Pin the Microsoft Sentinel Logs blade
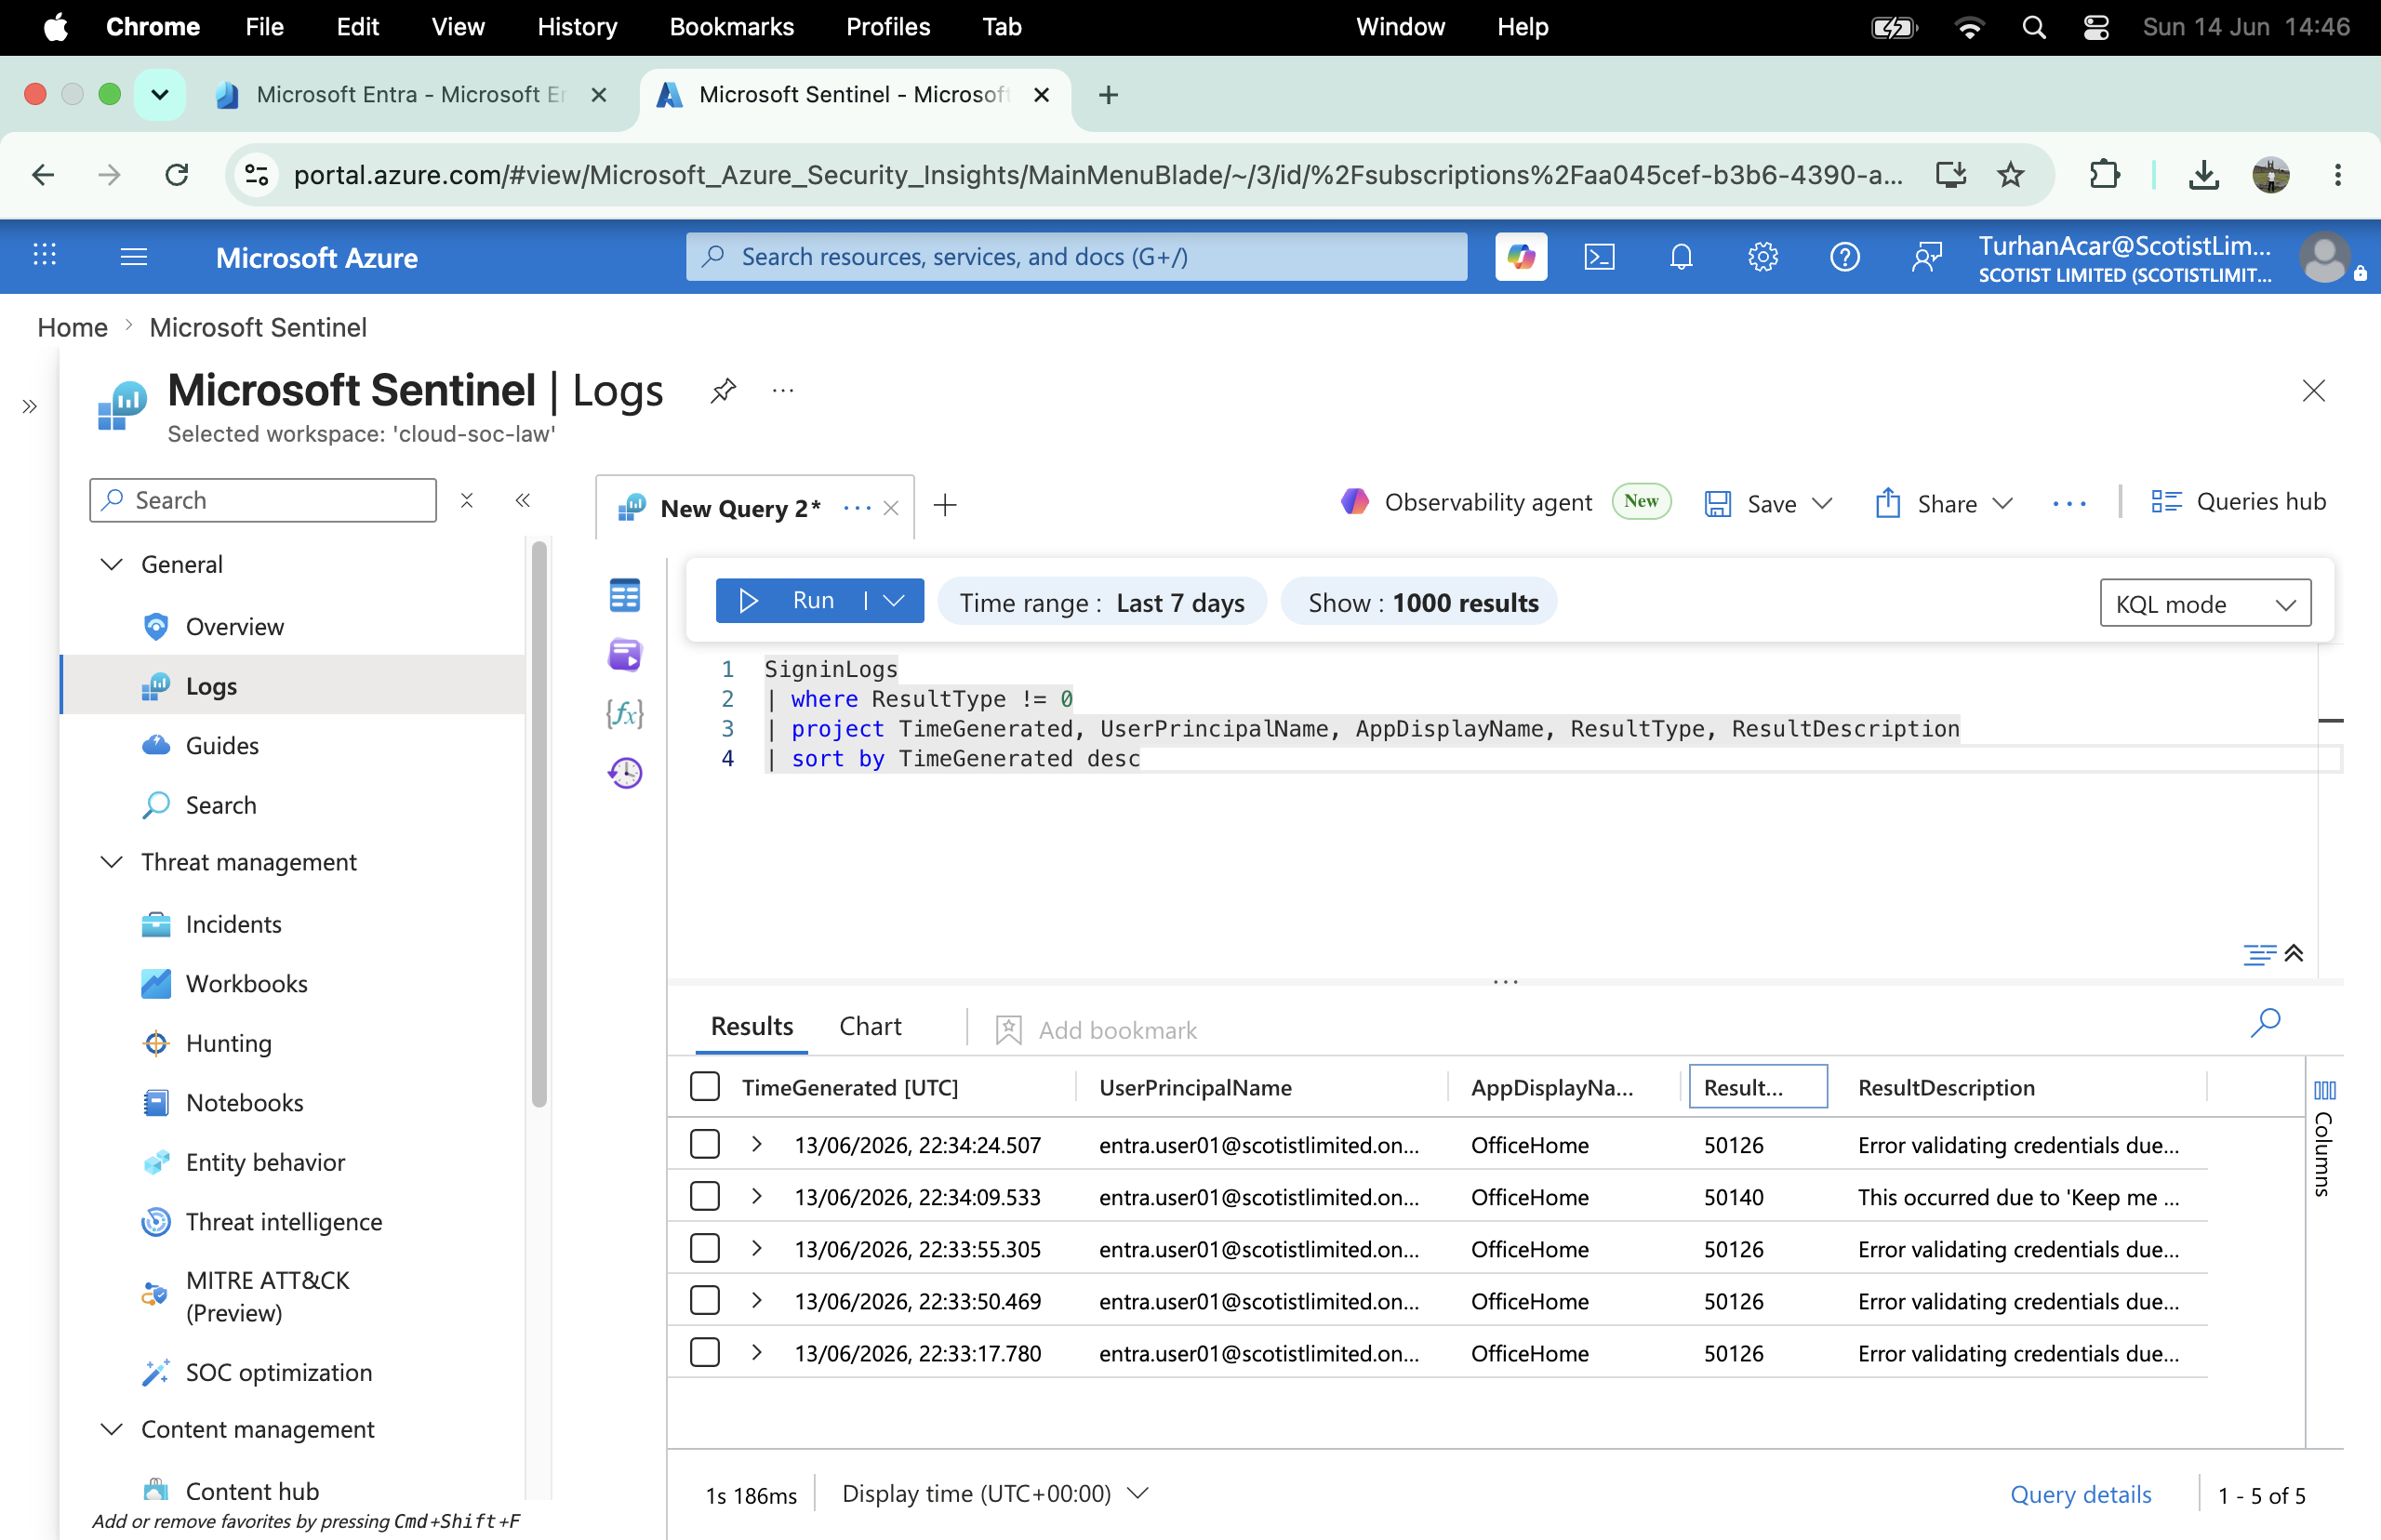 pos(723,390)
